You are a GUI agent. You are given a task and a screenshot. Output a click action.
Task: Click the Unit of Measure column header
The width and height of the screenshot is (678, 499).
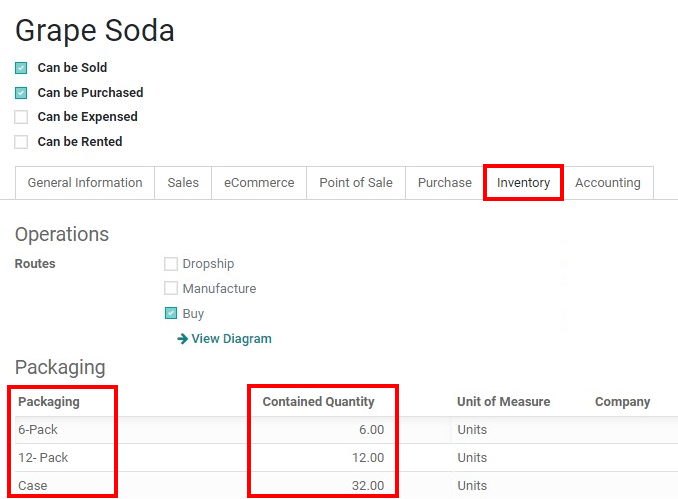503,402
